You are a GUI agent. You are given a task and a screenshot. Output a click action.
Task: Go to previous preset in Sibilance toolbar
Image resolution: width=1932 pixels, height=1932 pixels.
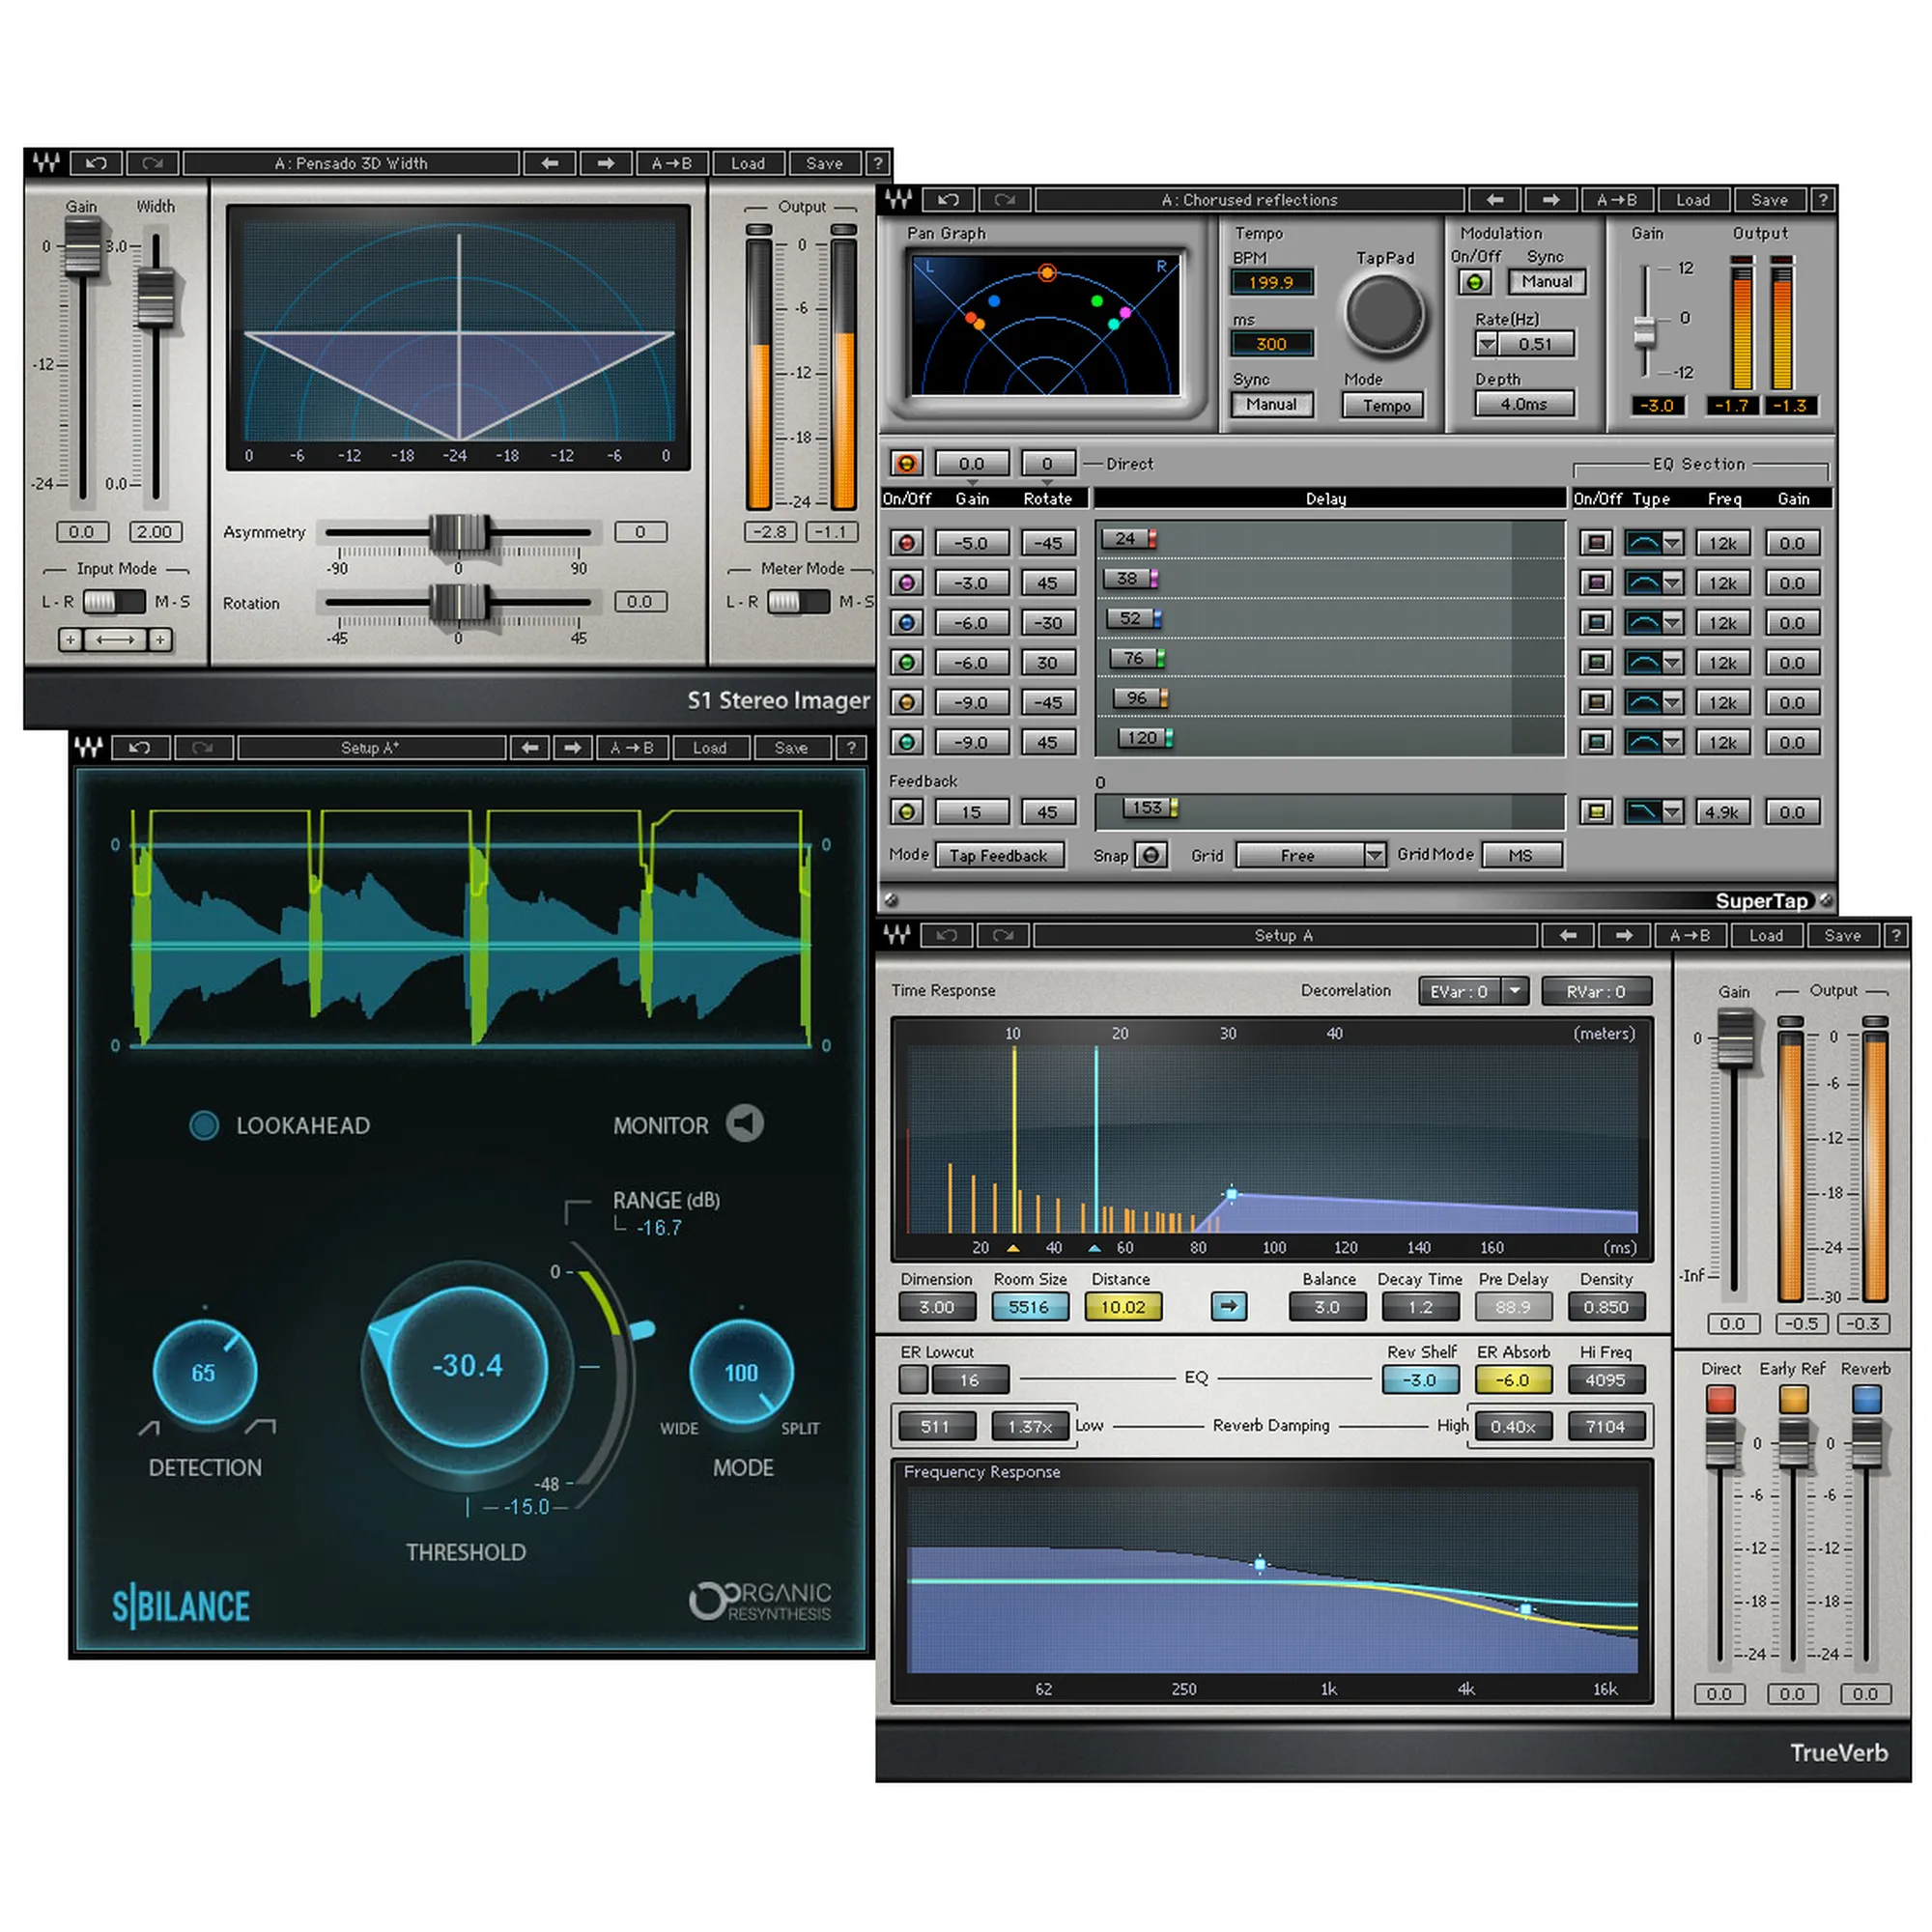530,748
